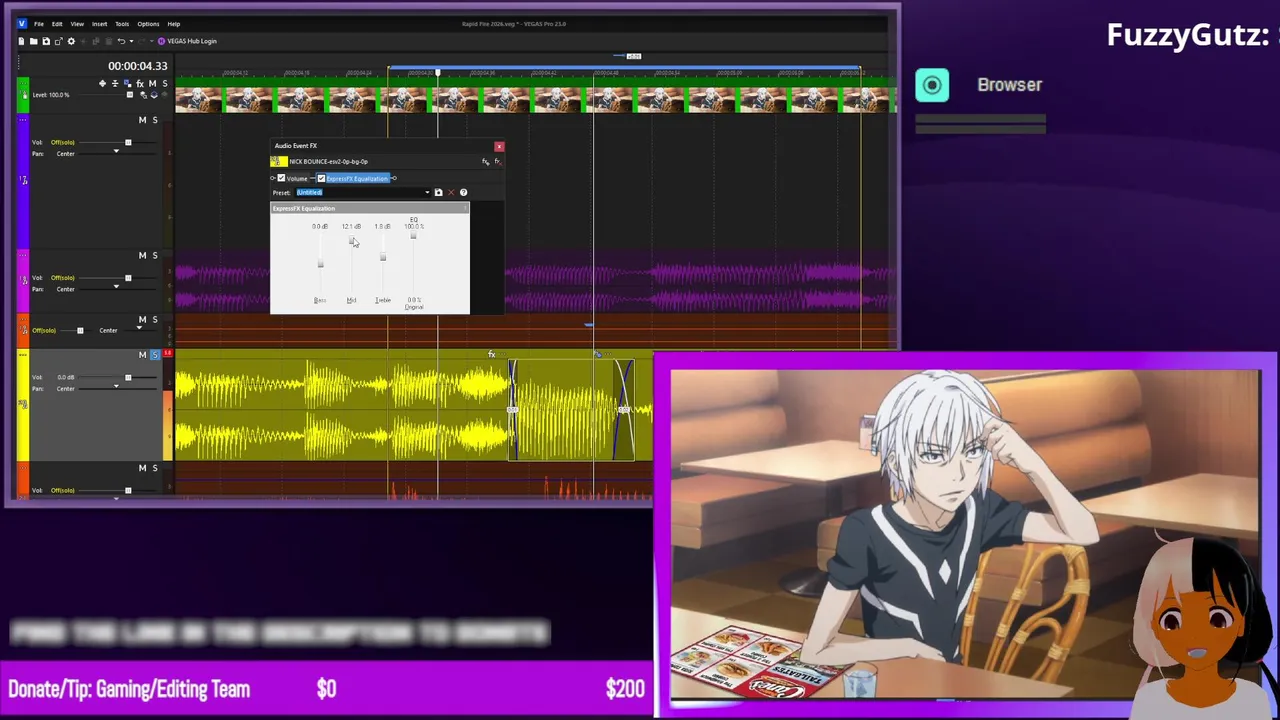1280x720 pixels.
Task: Click the purple track's Vol slider handle
Action: click(128, 142)
